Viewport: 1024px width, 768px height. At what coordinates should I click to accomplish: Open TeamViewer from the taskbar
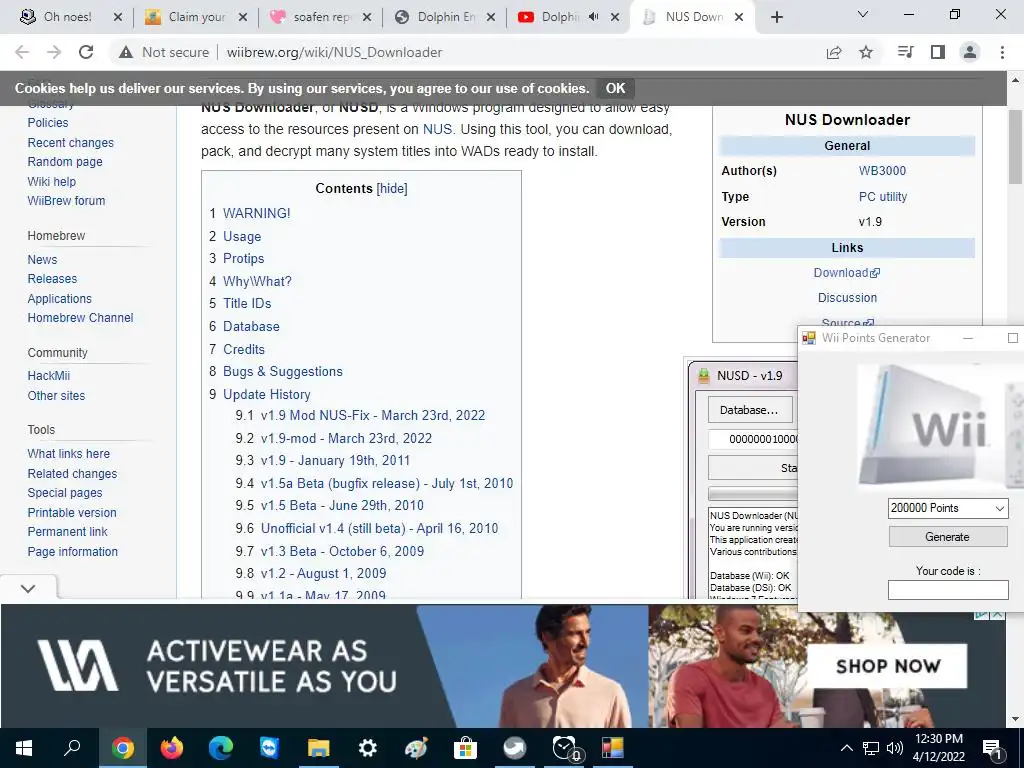(x=269, y=748)
